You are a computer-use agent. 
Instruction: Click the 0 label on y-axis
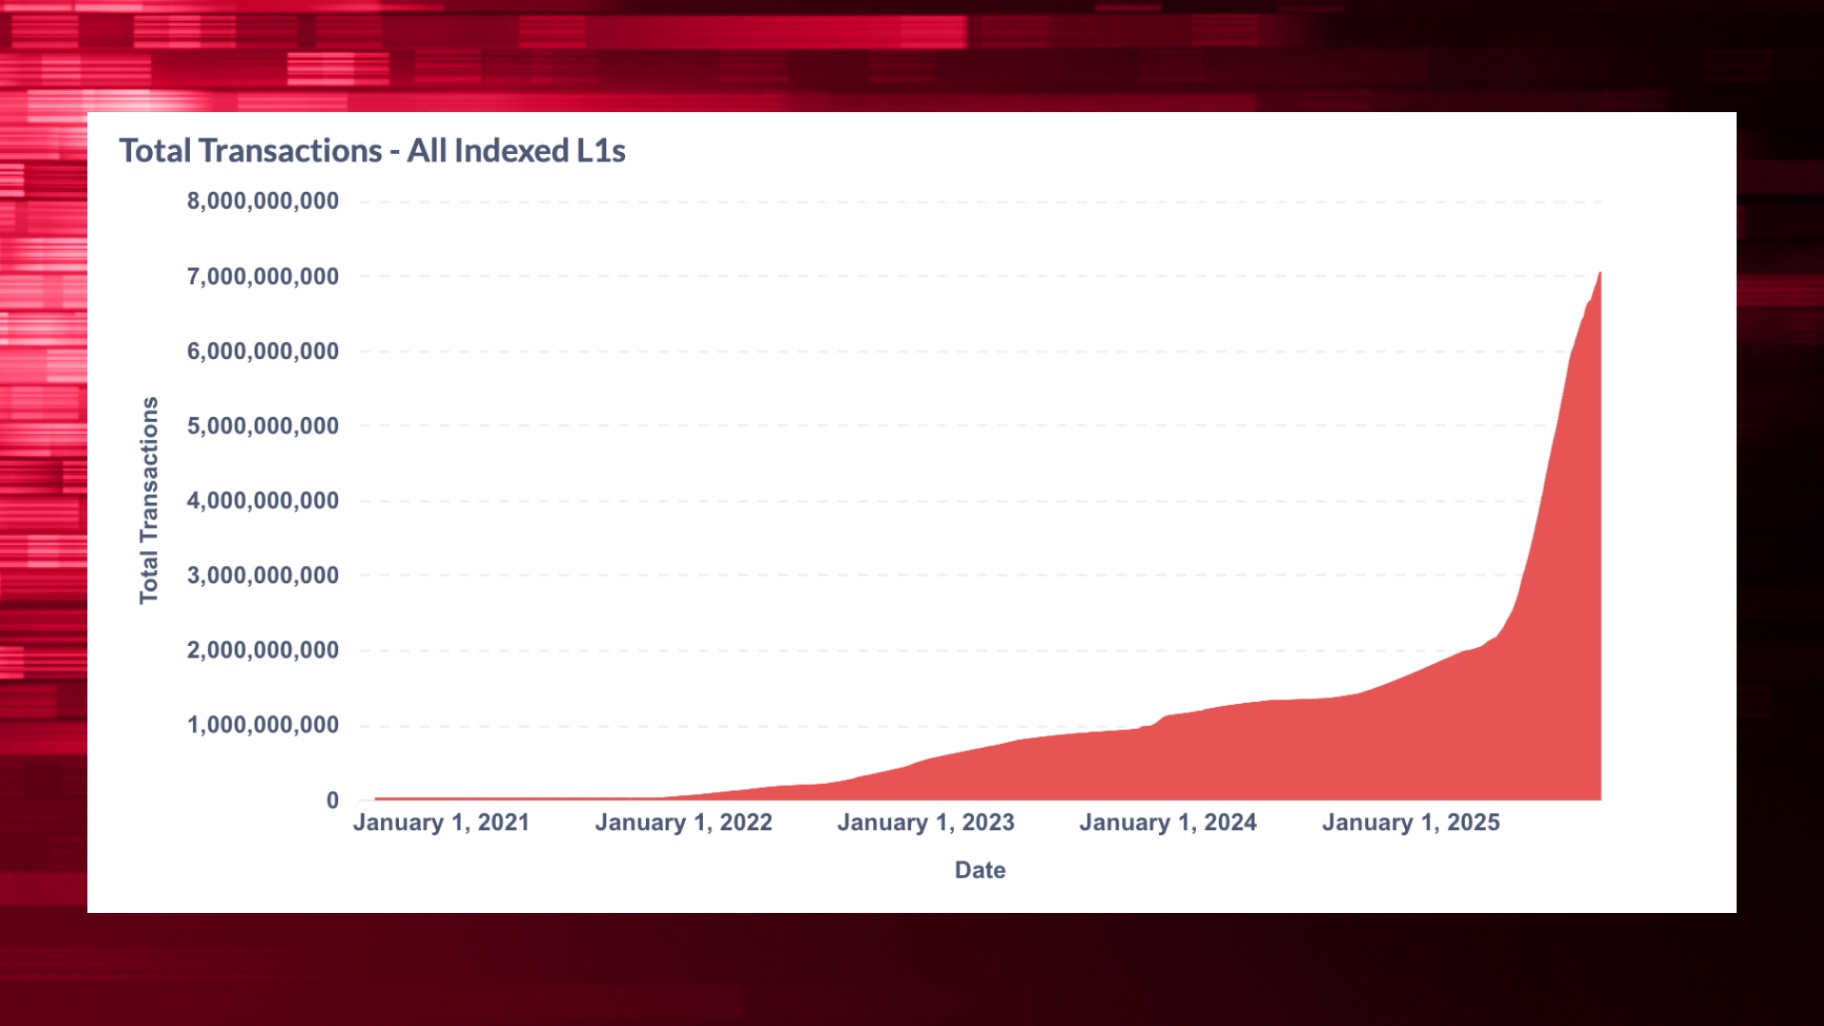332,800
